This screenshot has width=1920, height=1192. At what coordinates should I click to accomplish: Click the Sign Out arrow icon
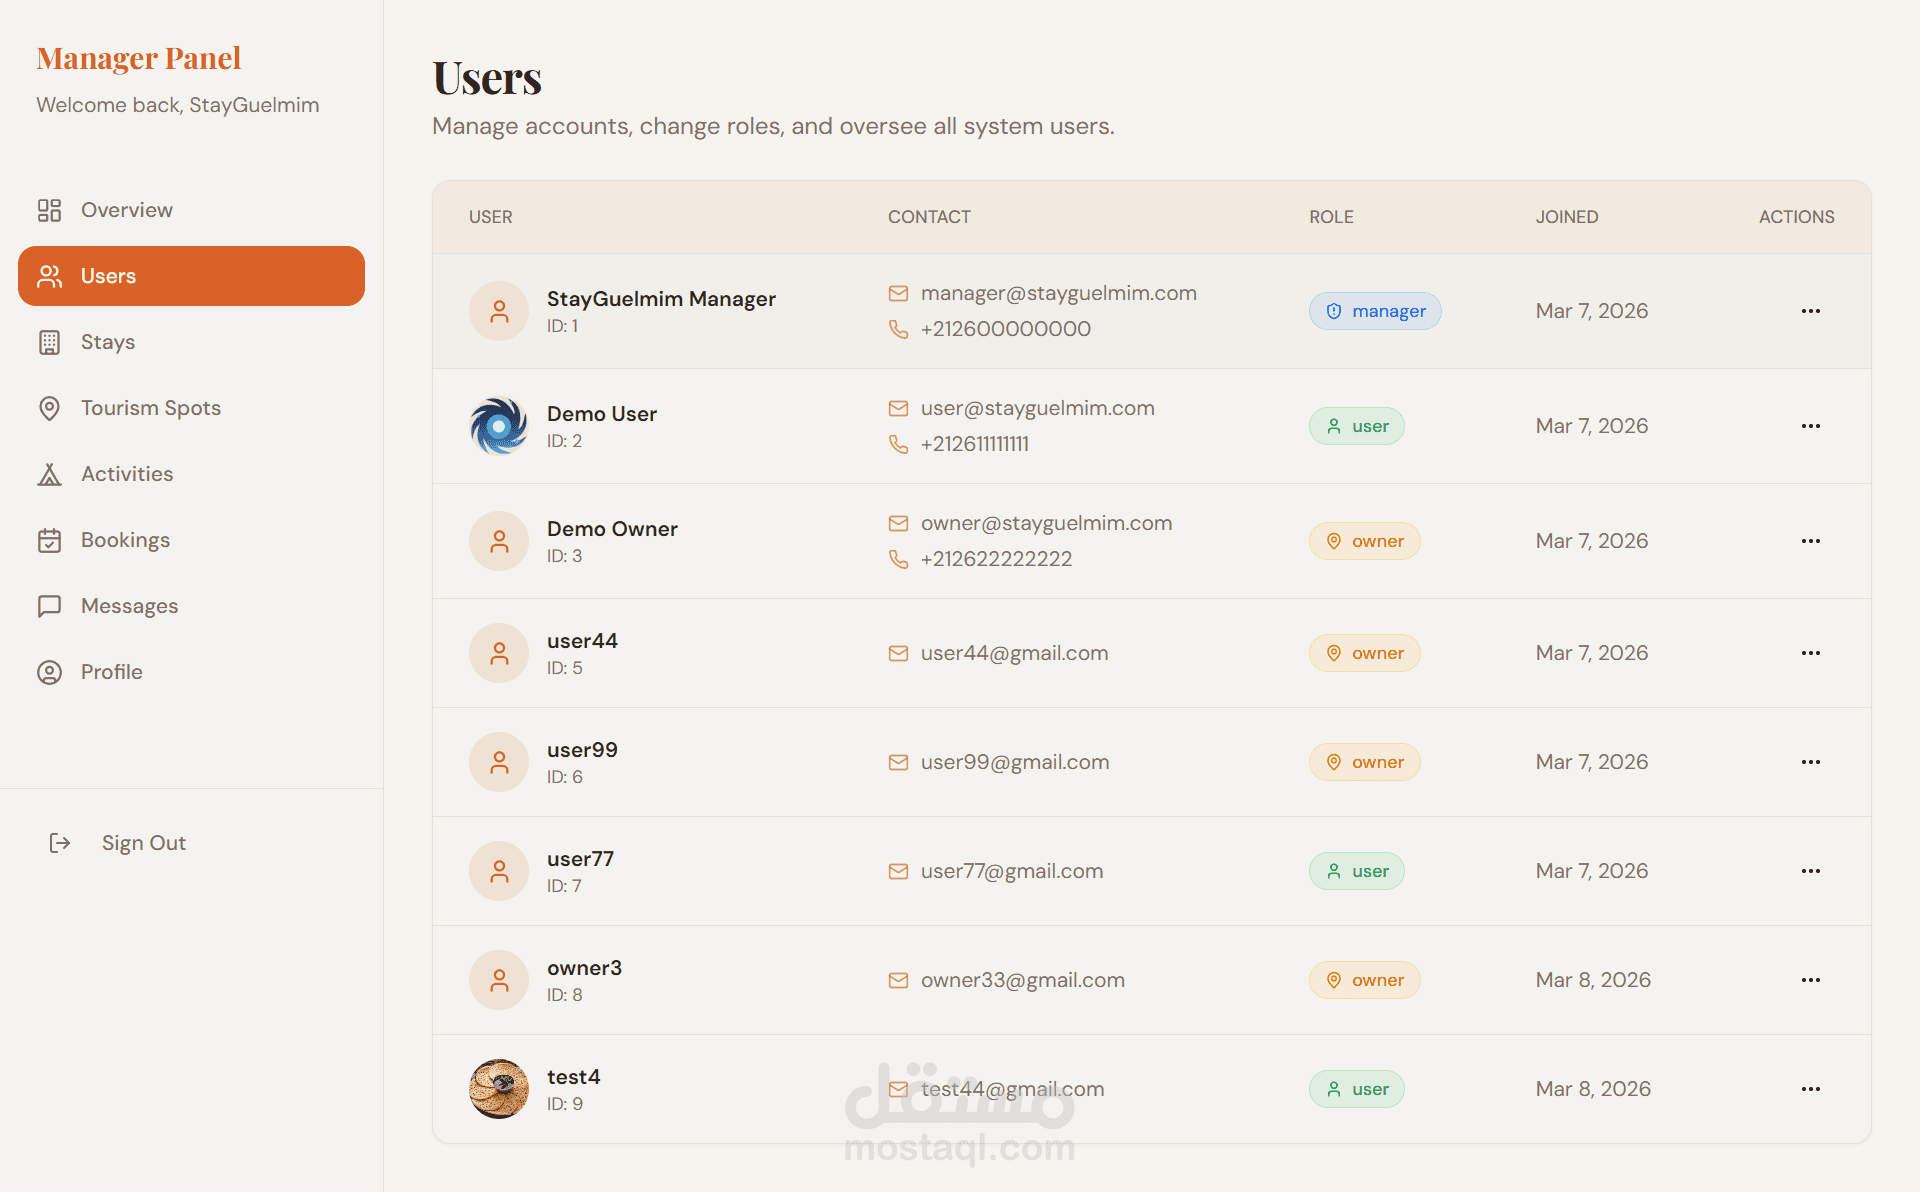coord(60,843)
